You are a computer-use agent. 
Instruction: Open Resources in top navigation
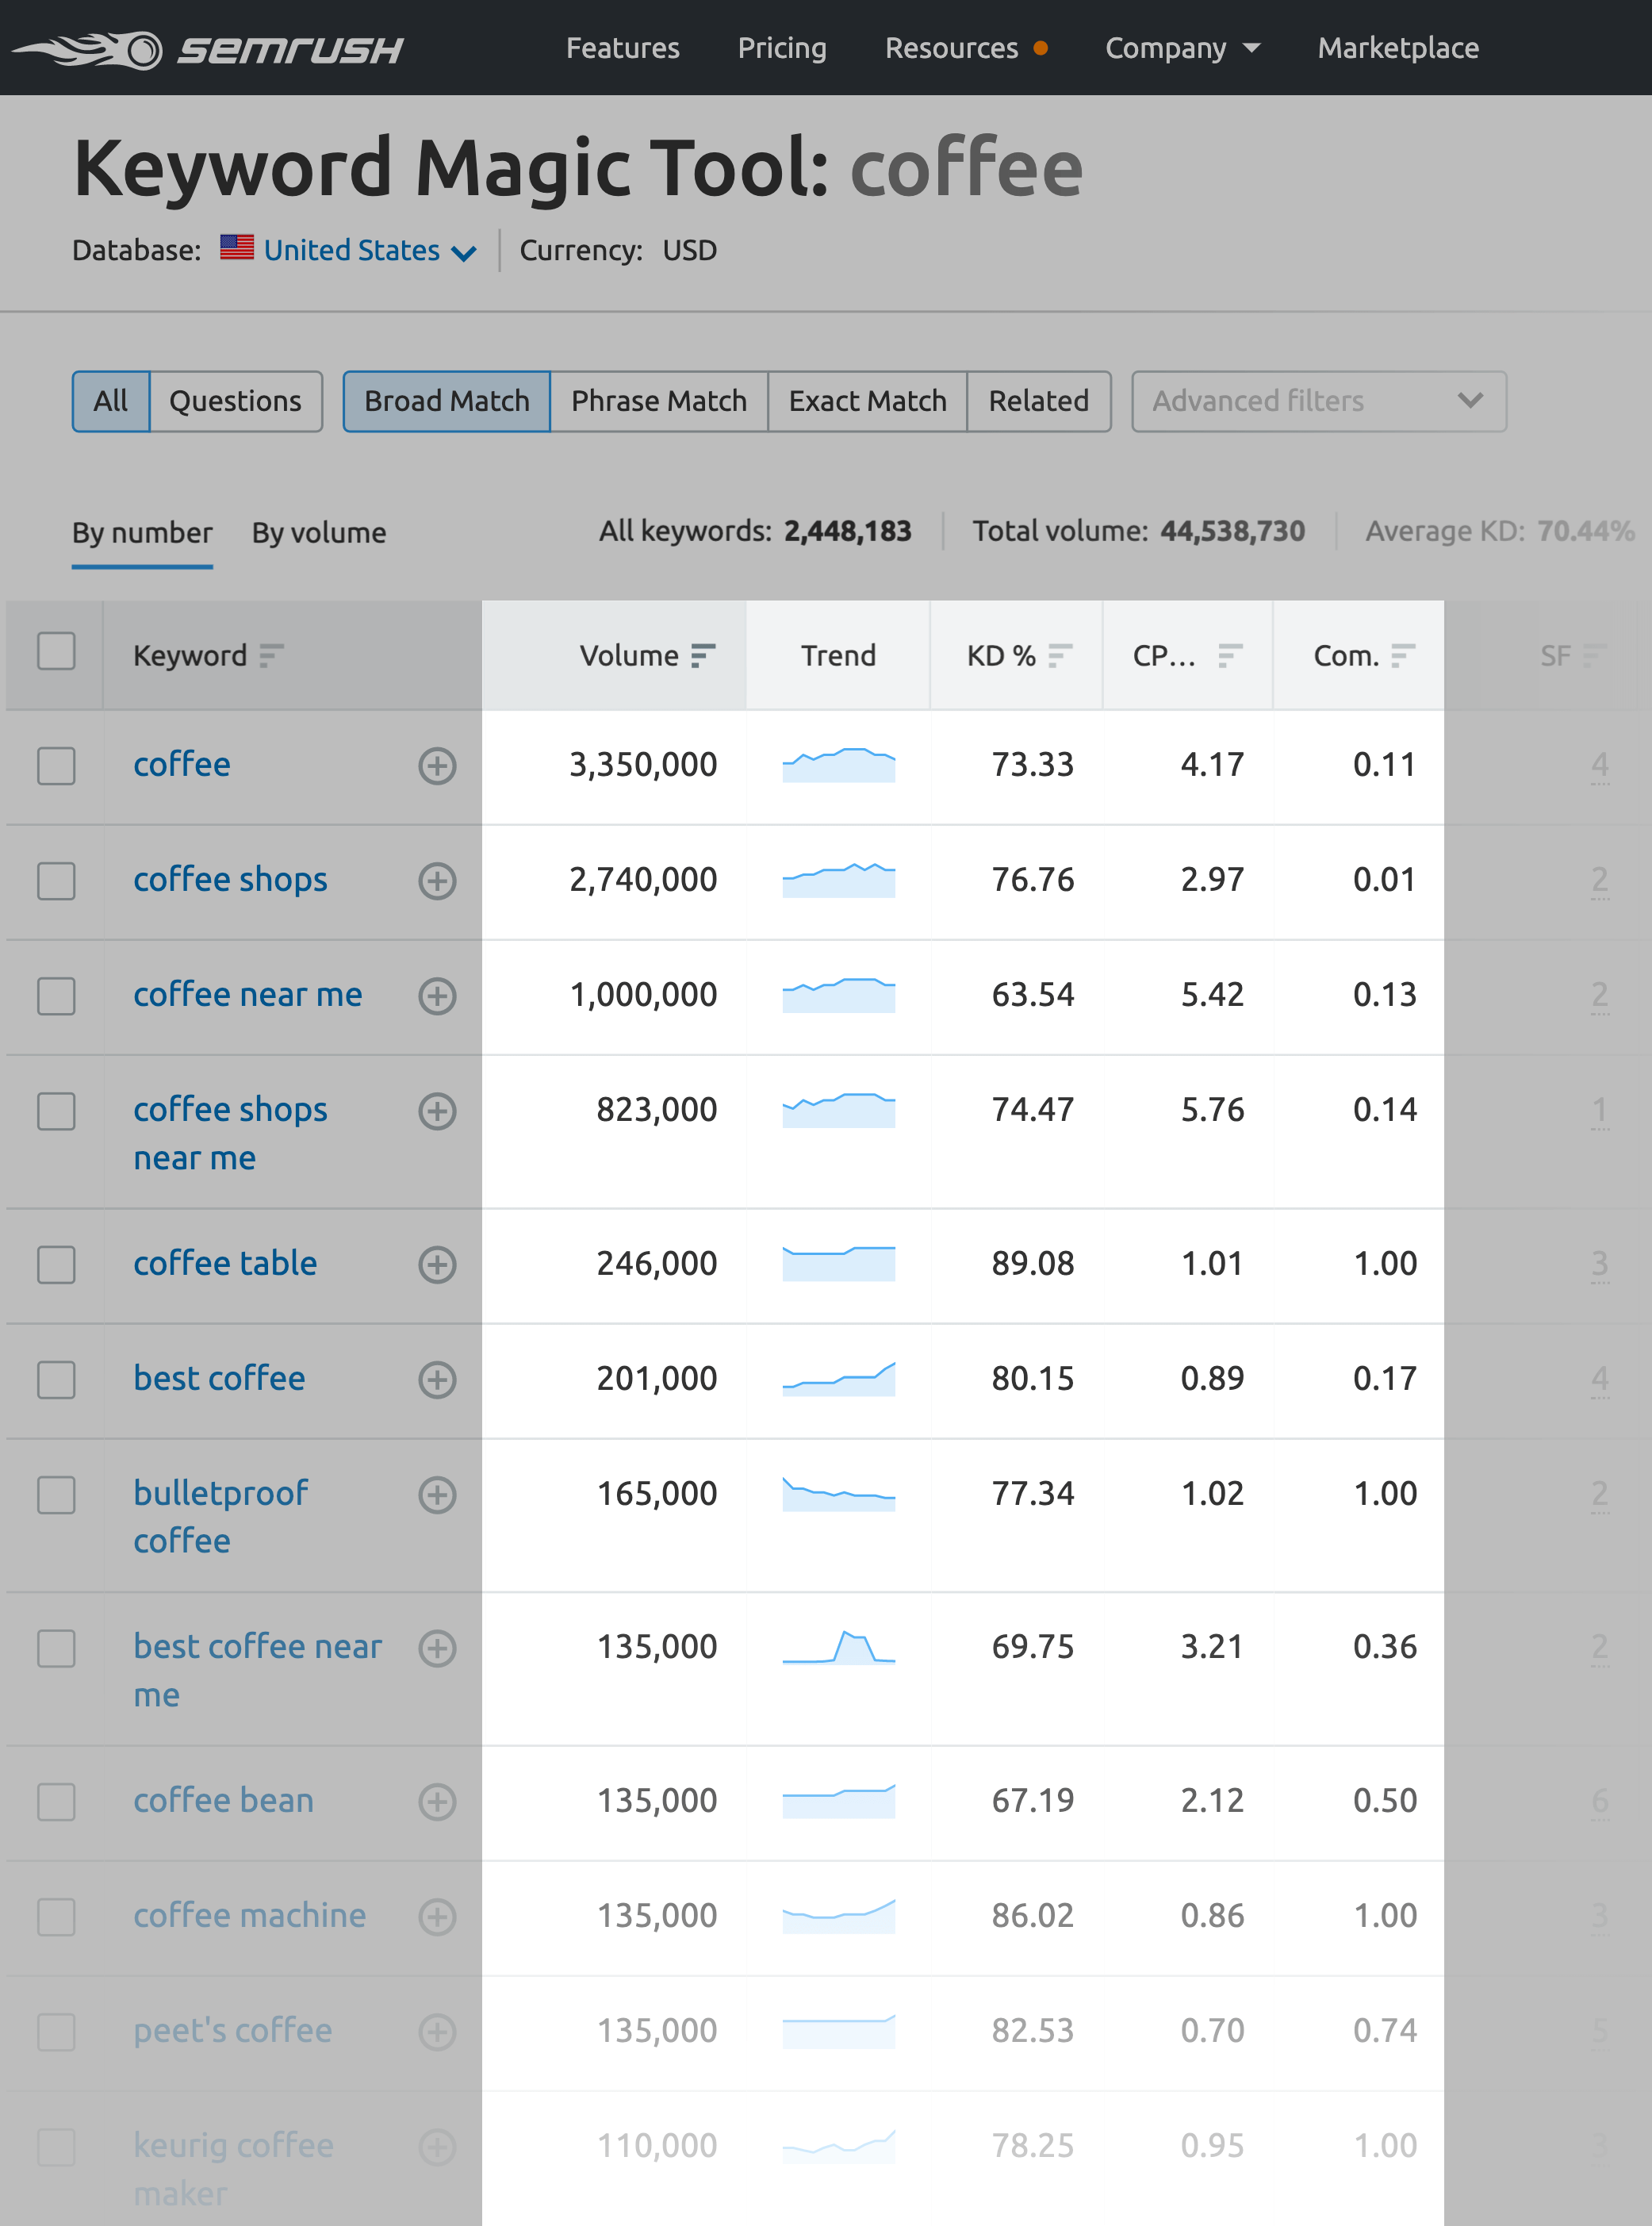pos(951,48)
